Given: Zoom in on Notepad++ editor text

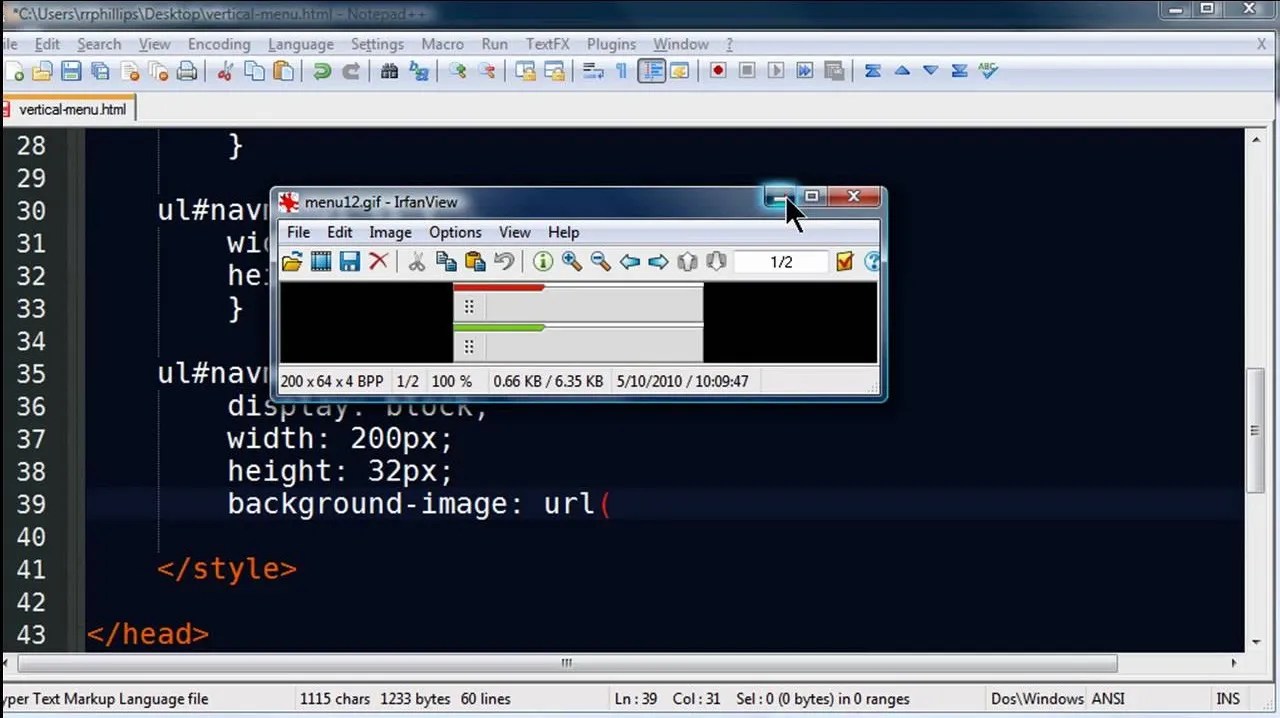Looking at the screenshot, I should click(457, 71).
